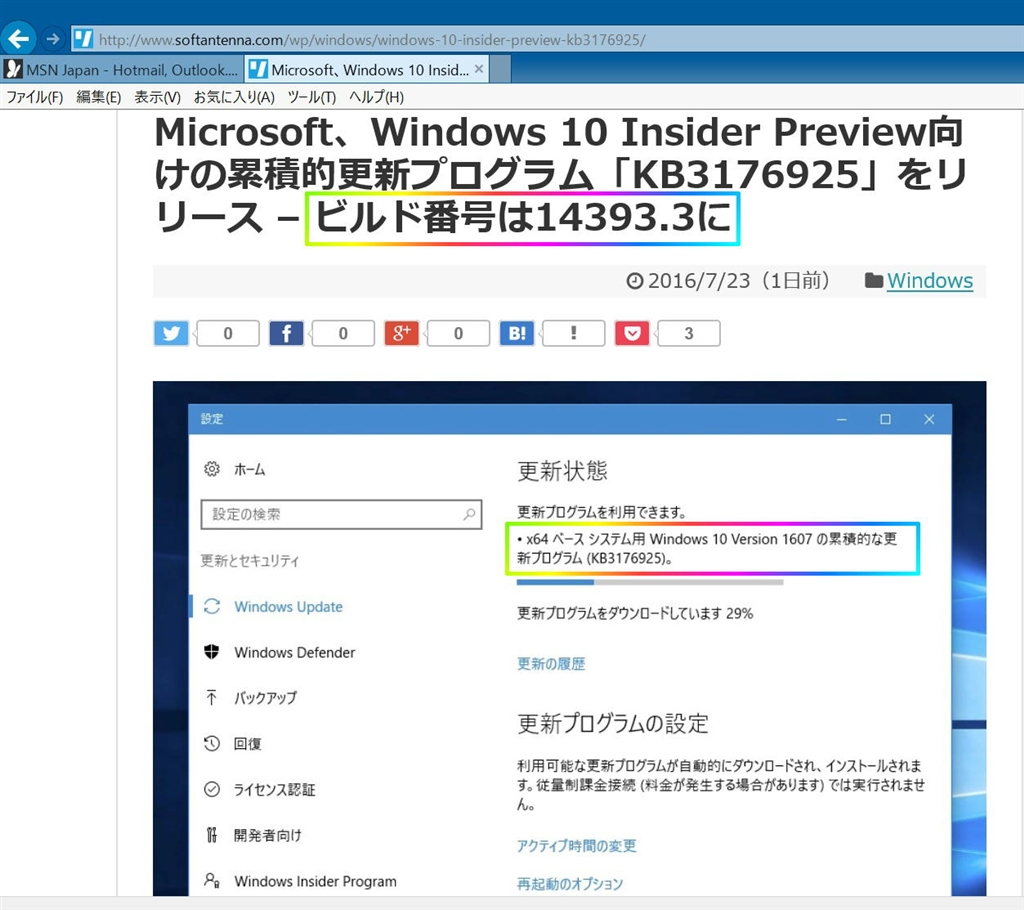Select Windows Defender in sidebar

295,652
